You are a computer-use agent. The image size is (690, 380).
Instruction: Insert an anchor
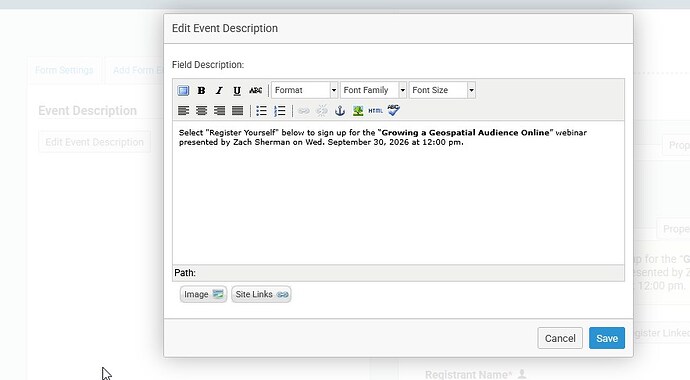[x=340, y=111]
